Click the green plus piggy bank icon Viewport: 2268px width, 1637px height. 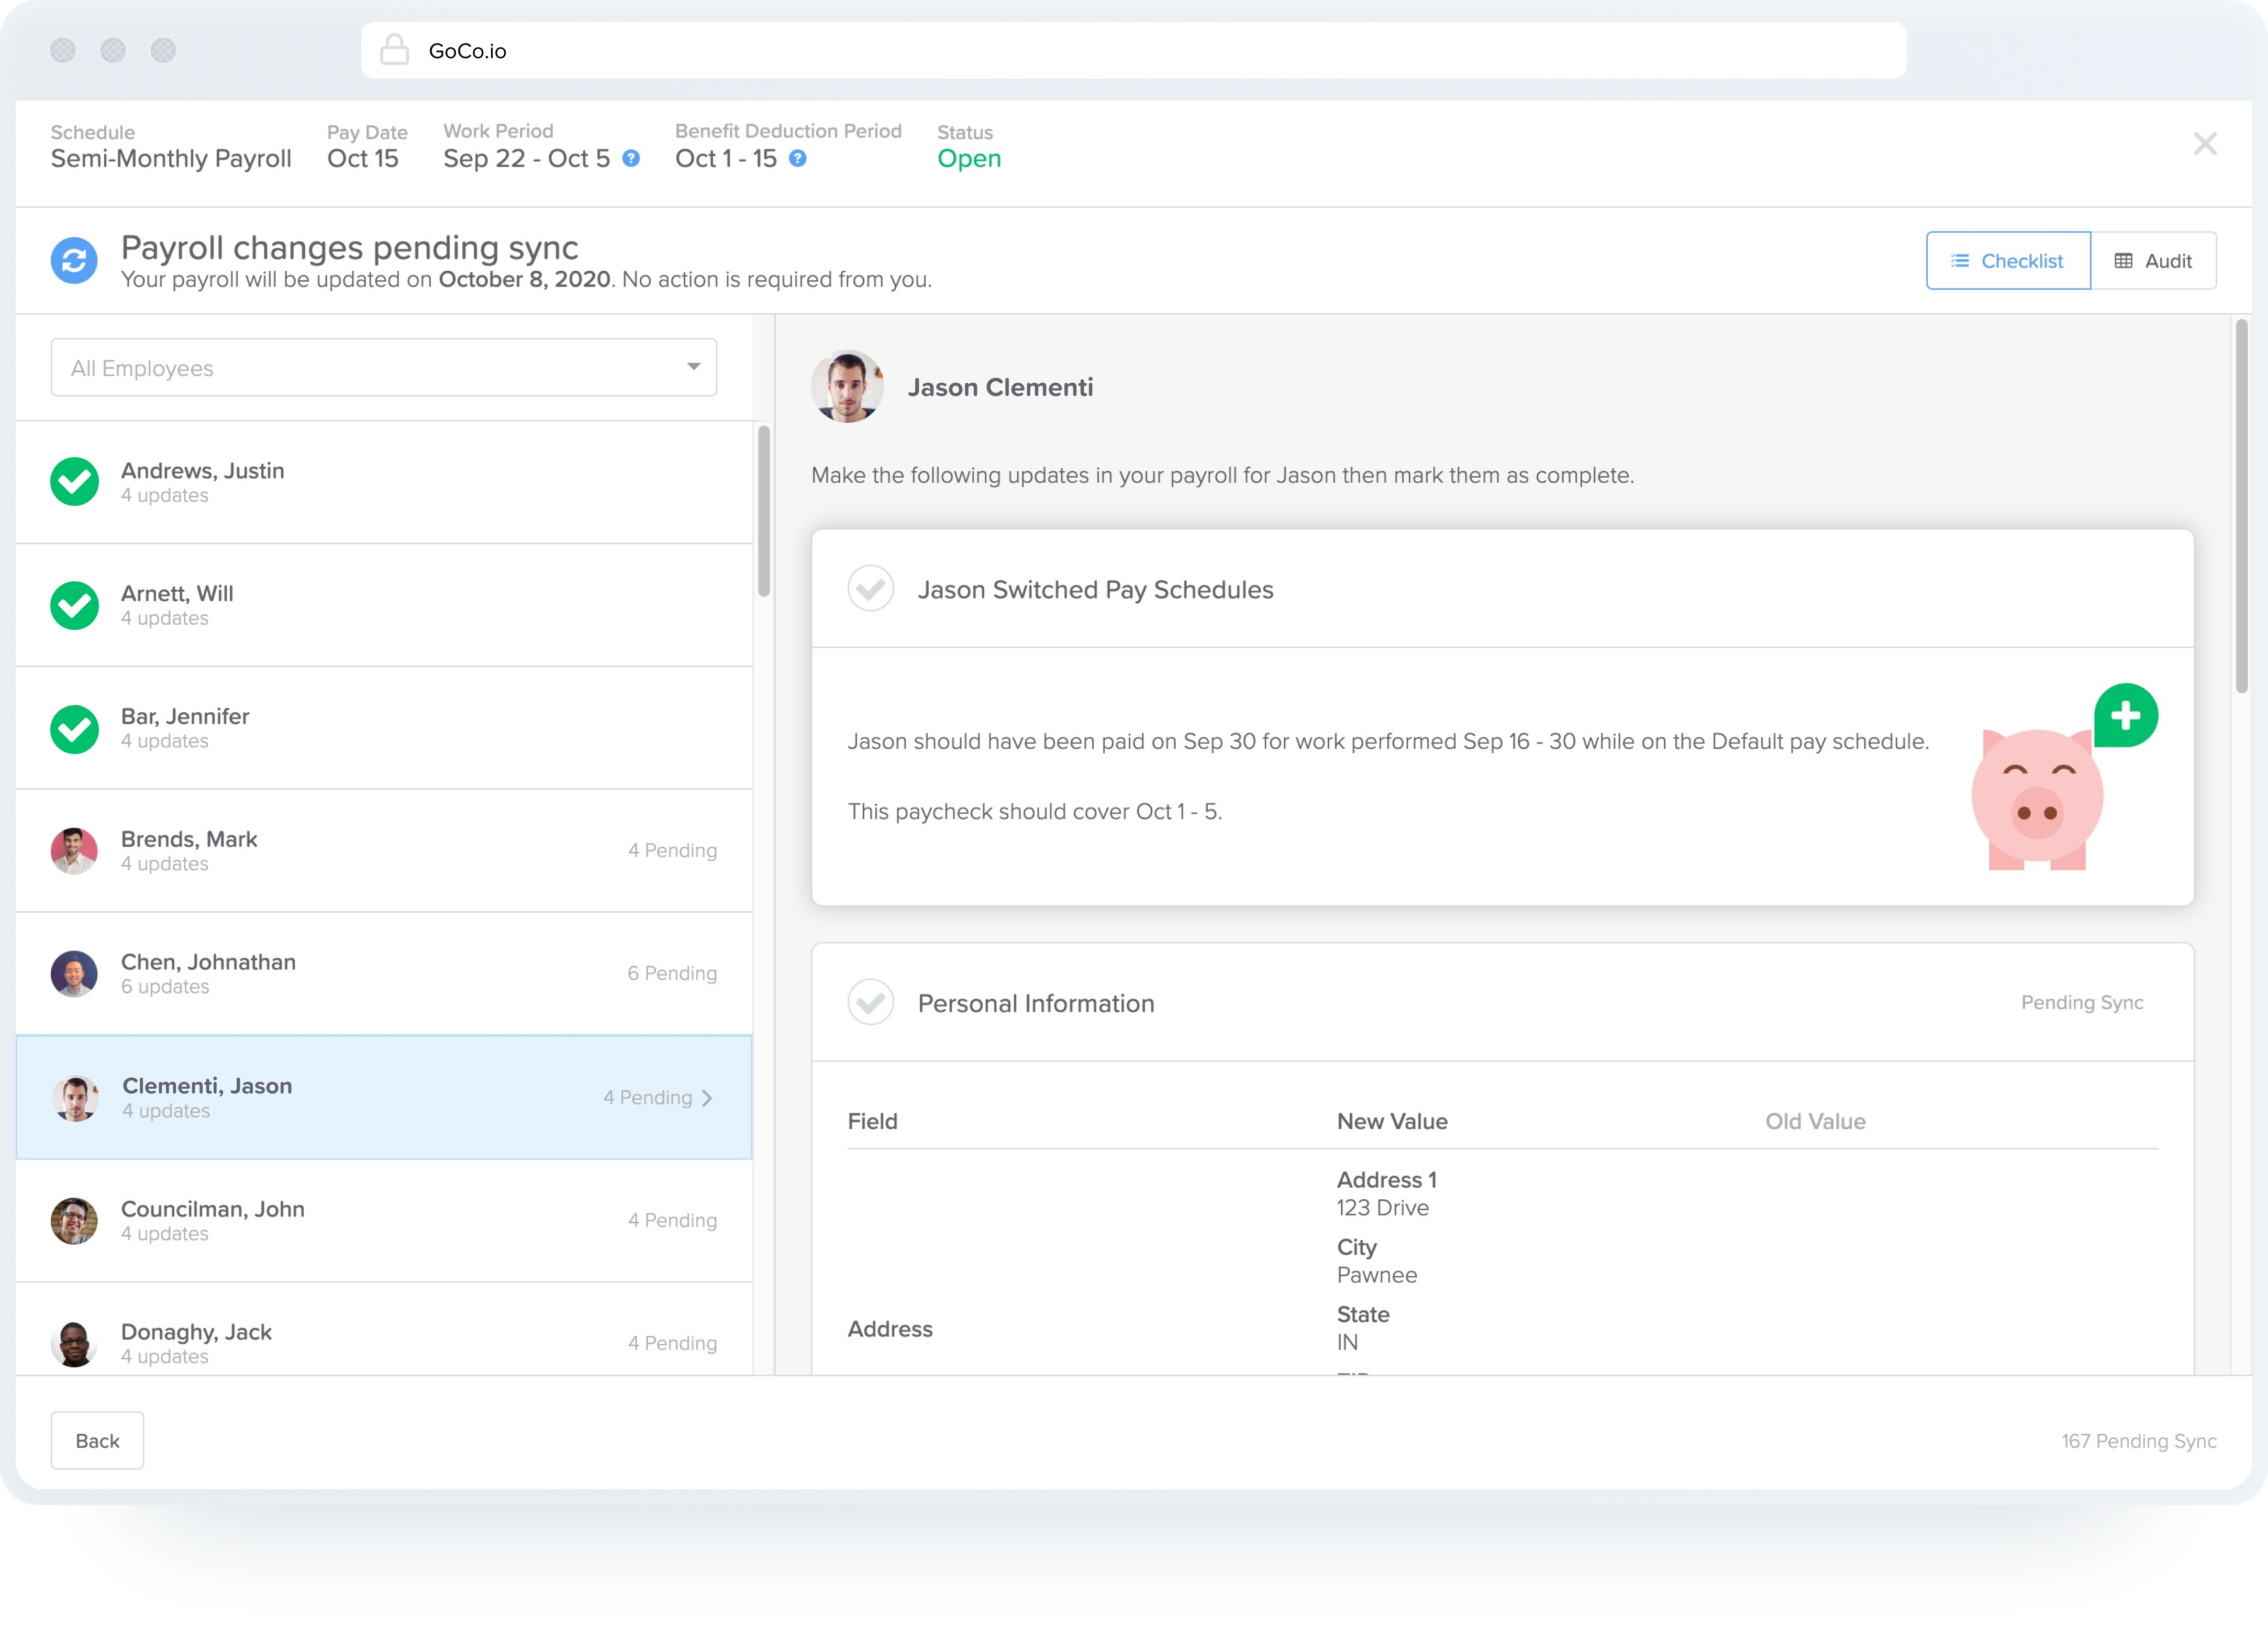pyautogui.click(x=2125, y=716)
